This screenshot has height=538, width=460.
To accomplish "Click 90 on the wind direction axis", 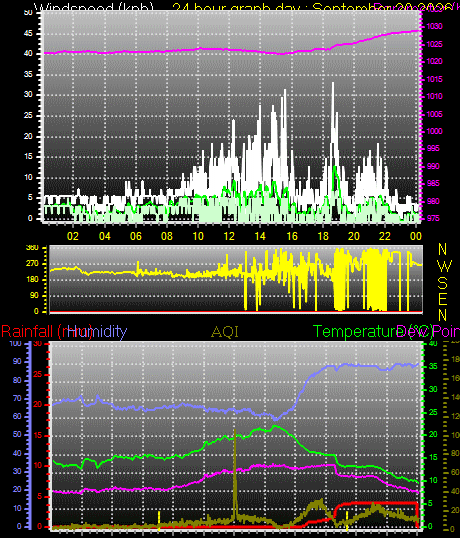I will click(34, 296).
